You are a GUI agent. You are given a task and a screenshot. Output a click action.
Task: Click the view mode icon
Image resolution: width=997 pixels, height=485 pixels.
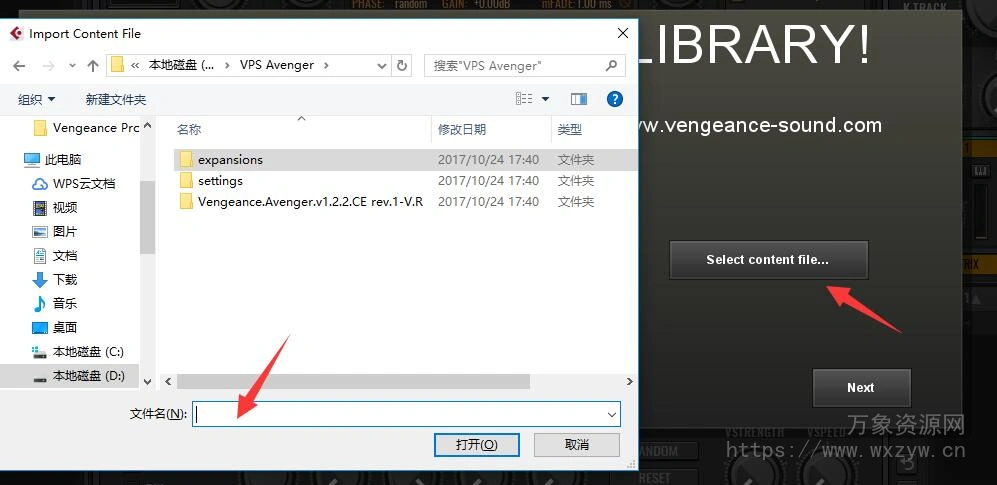(524, 99)
